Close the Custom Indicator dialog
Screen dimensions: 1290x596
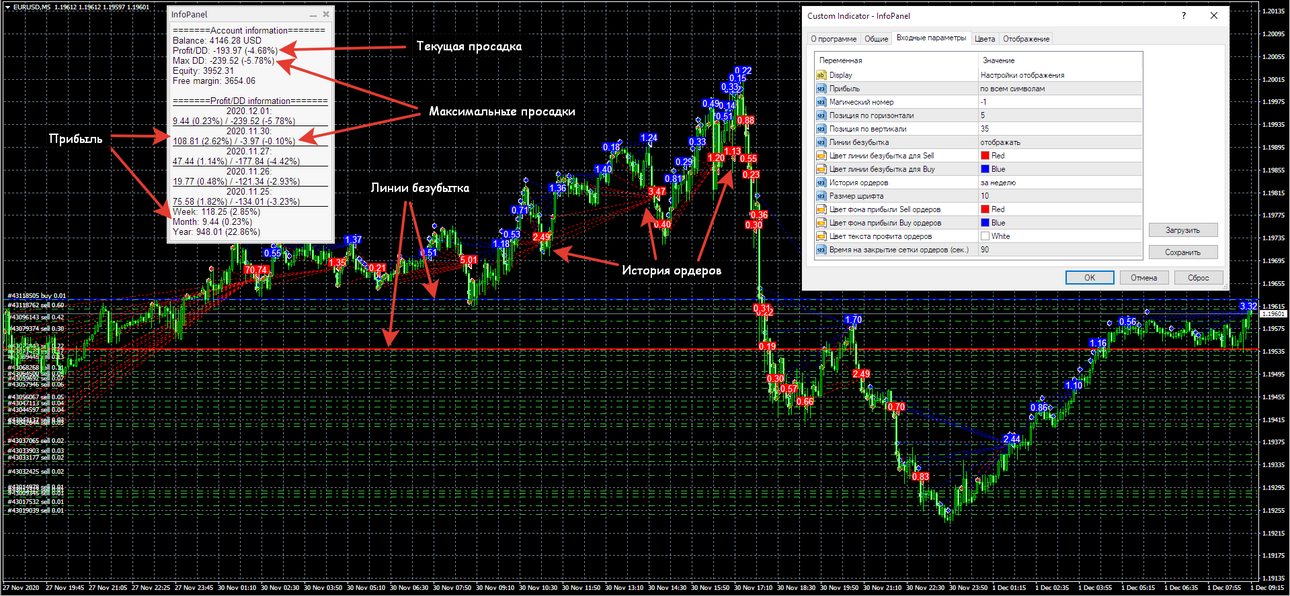pyautogui.click(x=1213, y=16)
